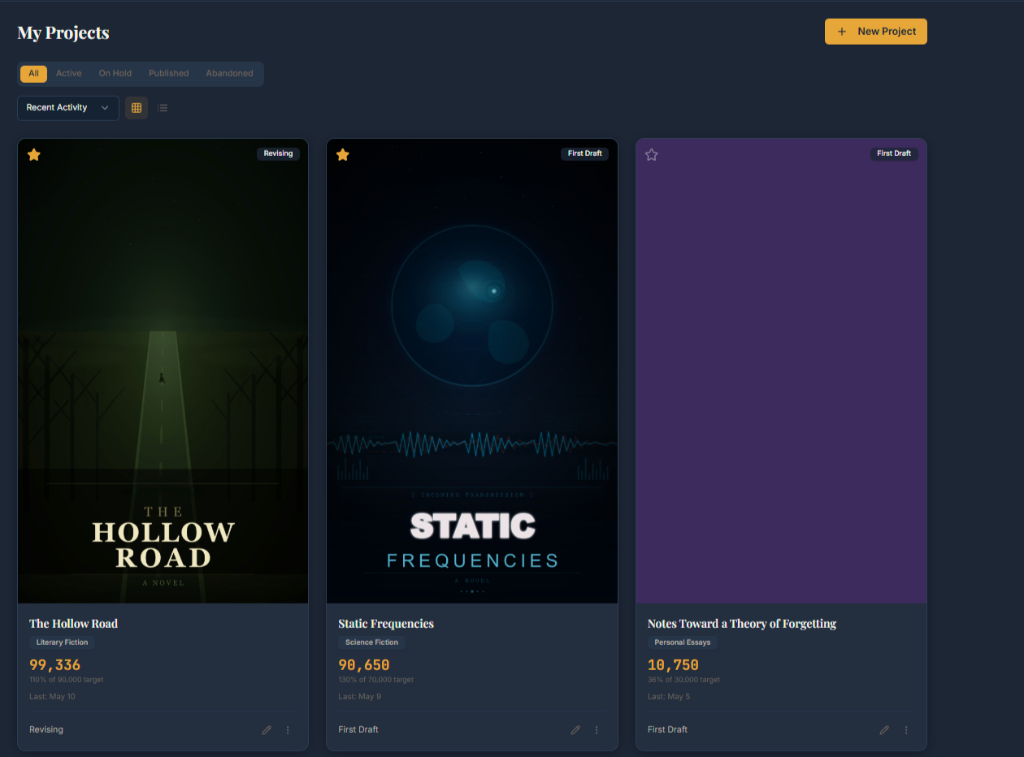This screenshot has width=1024, height=757.
Task: Open The Hollow Road title link
Action: click(73, 624)
